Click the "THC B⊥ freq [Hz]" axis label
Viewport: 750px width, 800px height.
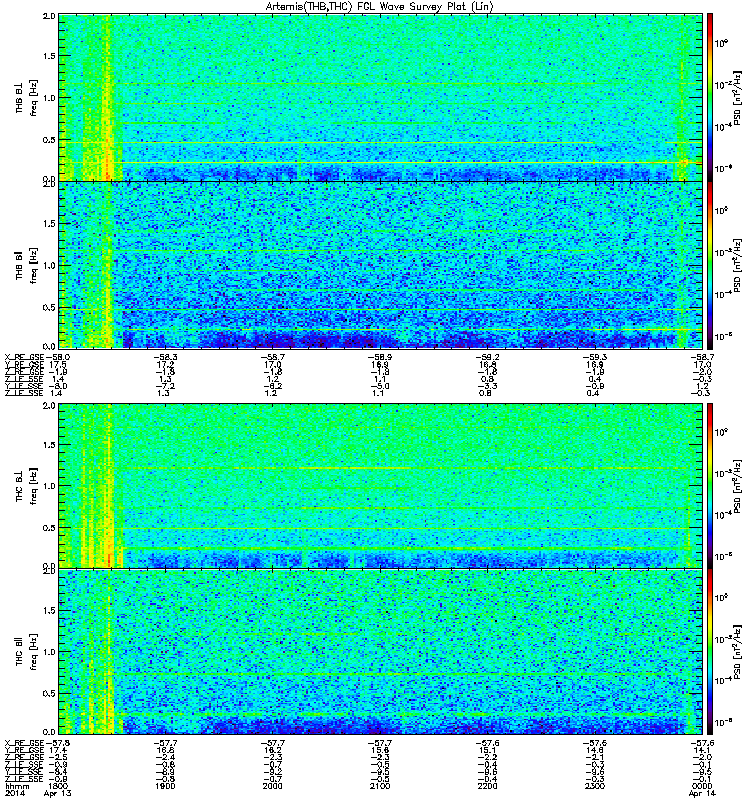(x=26, y=486)
